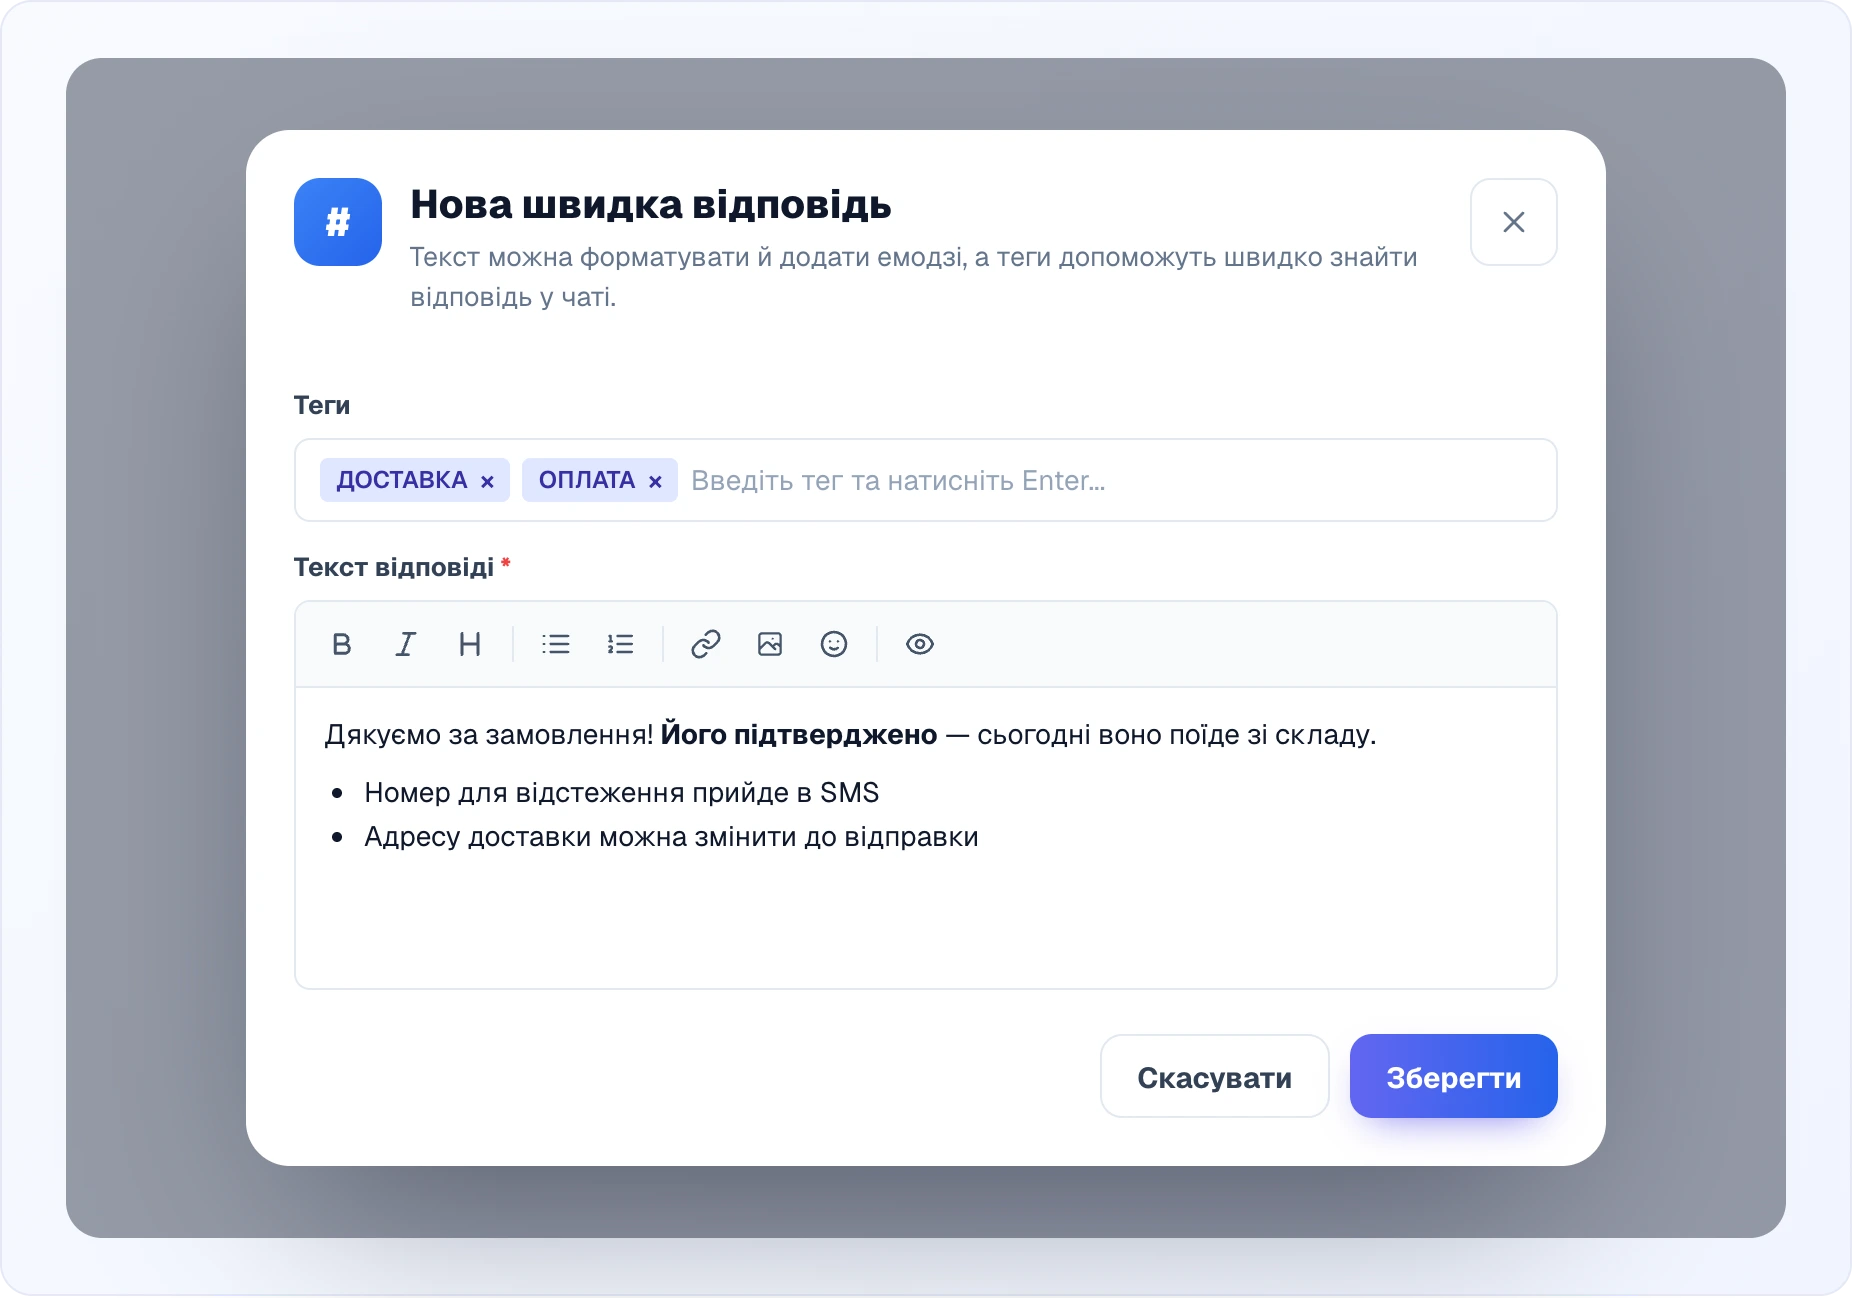Image resolution: width=1852 pixels, height=1298 pixels.
Task: Apply italic formatting
Action: point(405,644)
